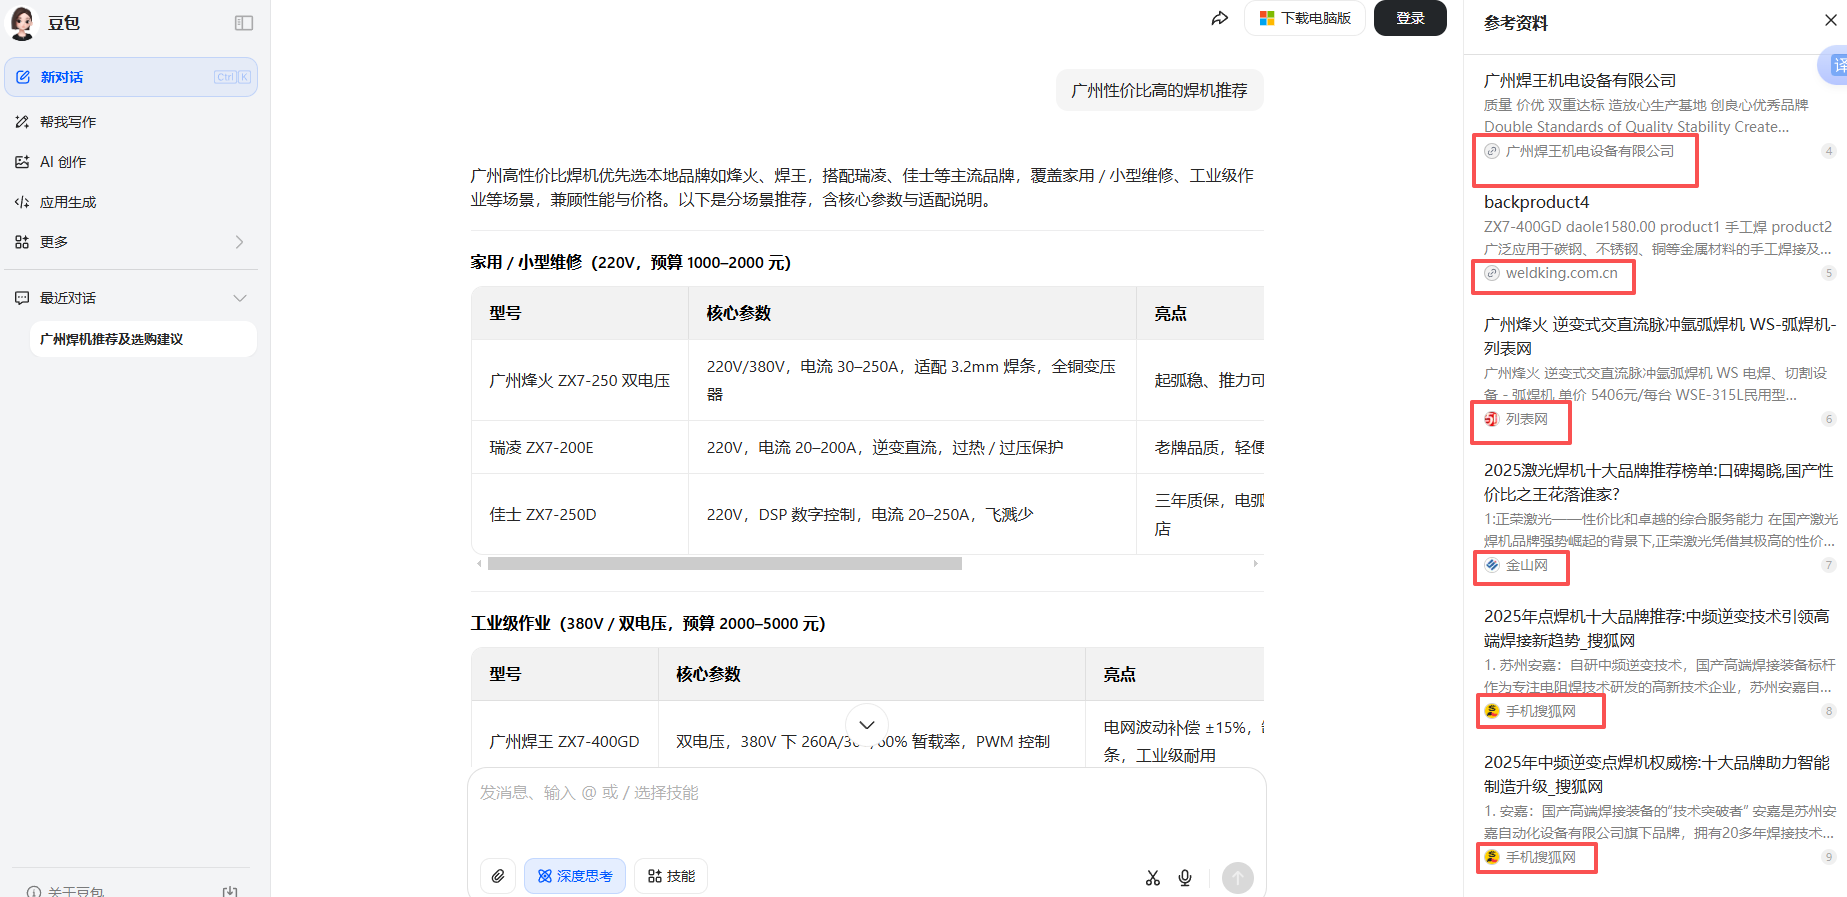Click the paperclip attachment icon
1847x897 pixels.
[498, 876]
